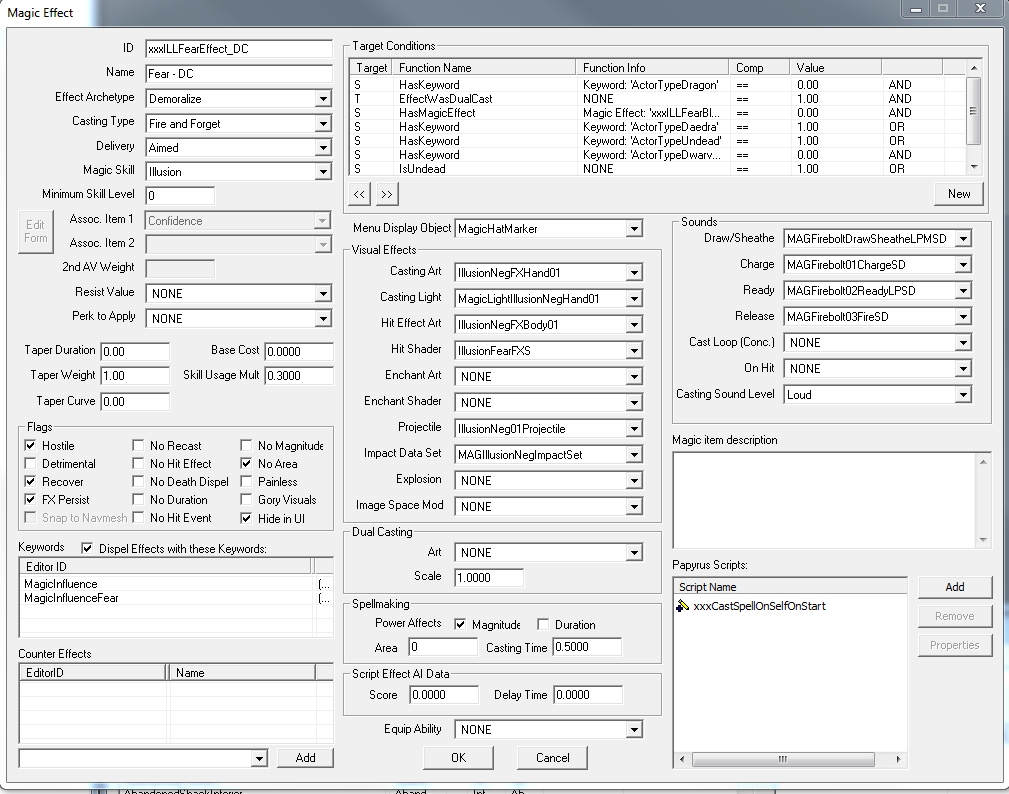
Task: Click the Edit Form button
Action: 35,232
